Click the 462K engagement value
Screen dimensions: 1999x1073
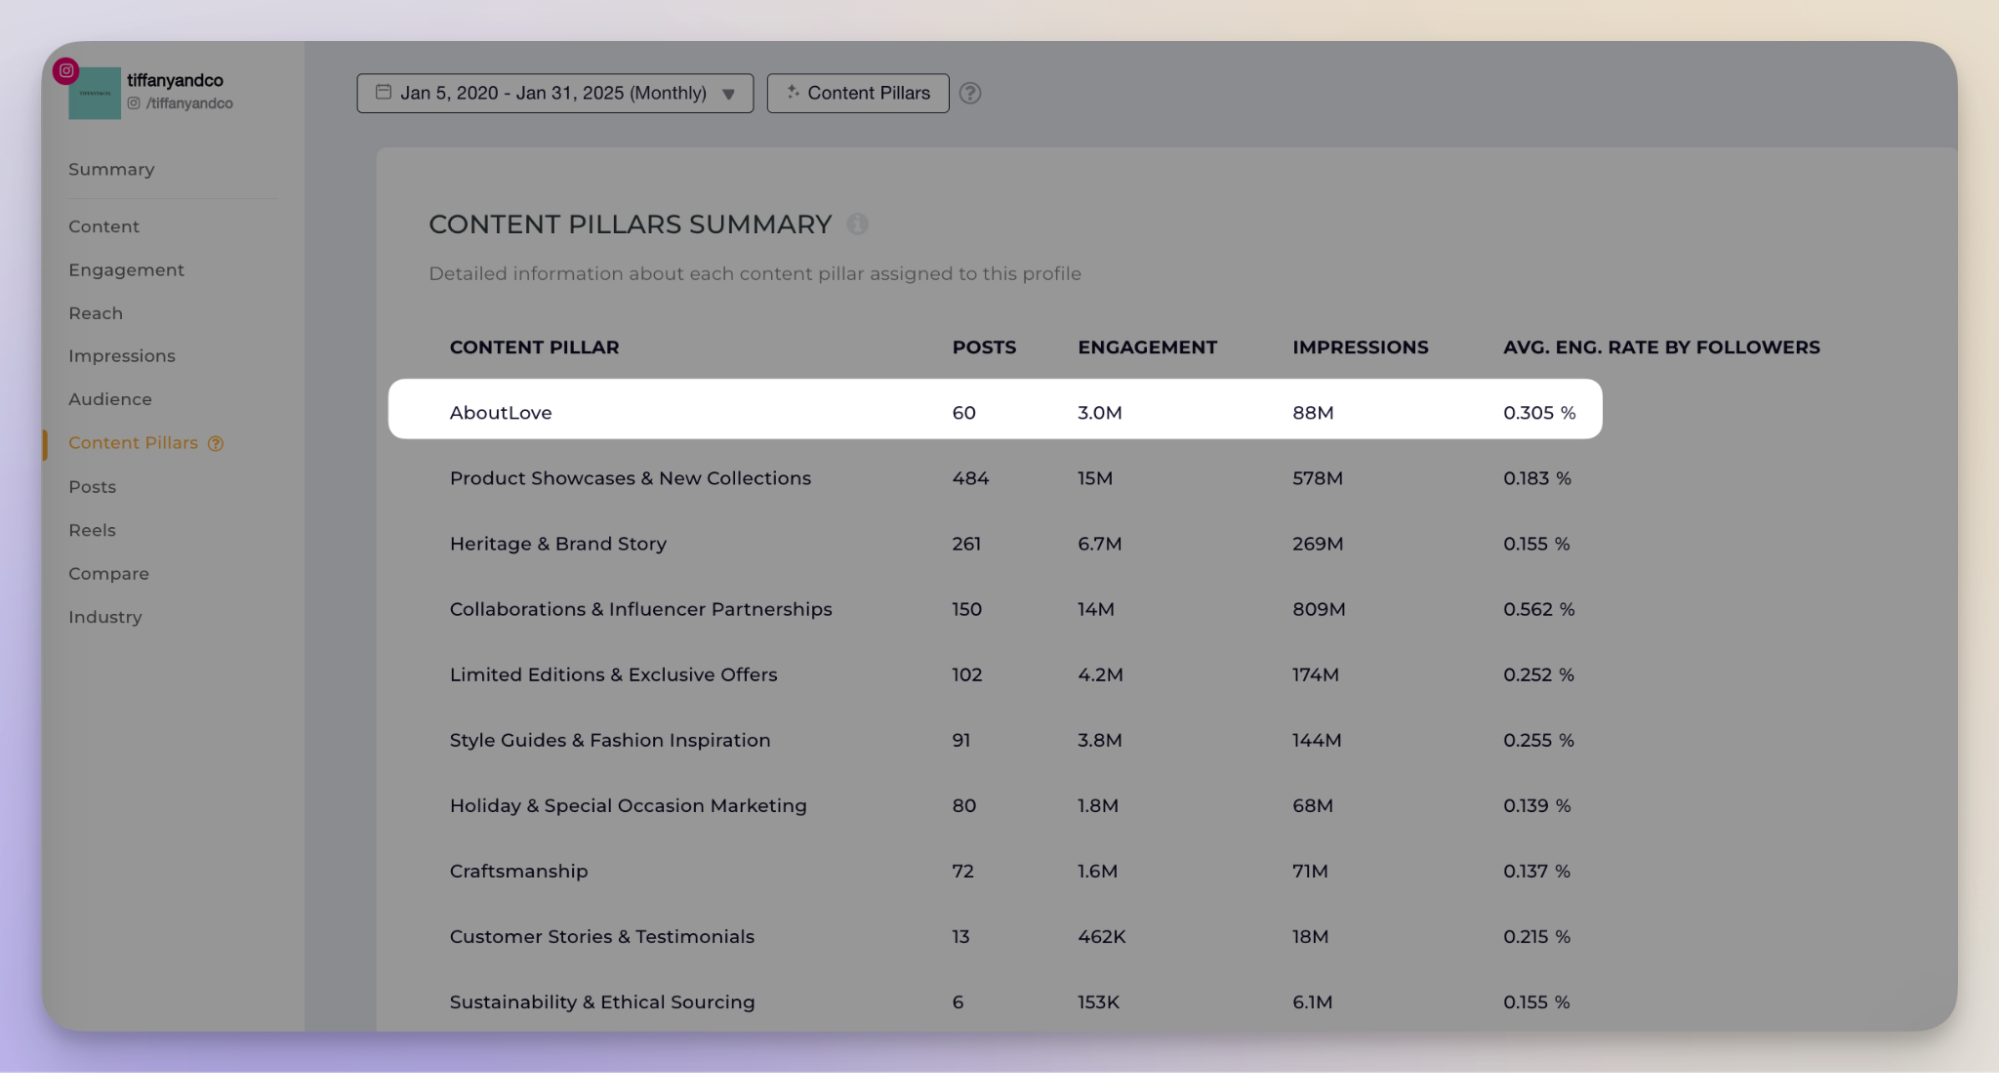[1101, 937]
